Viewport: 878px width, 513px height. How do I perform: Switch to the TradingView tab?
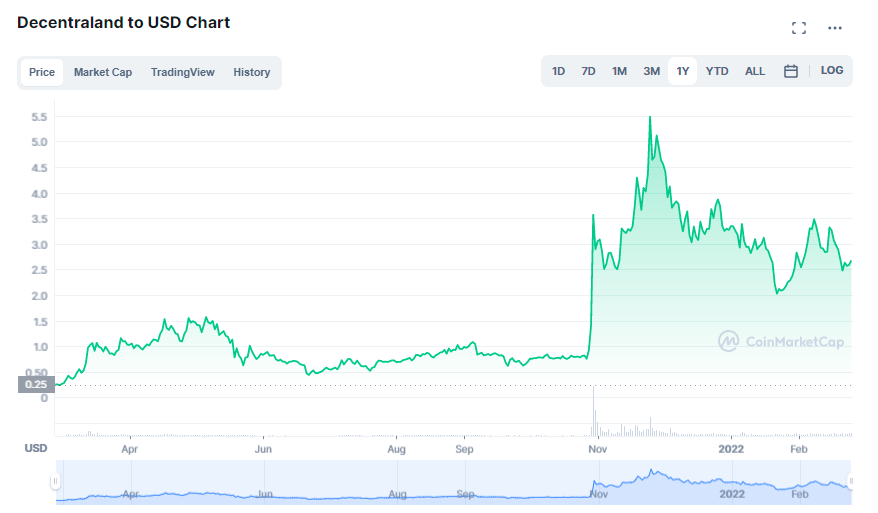click(x=183, y=72)
